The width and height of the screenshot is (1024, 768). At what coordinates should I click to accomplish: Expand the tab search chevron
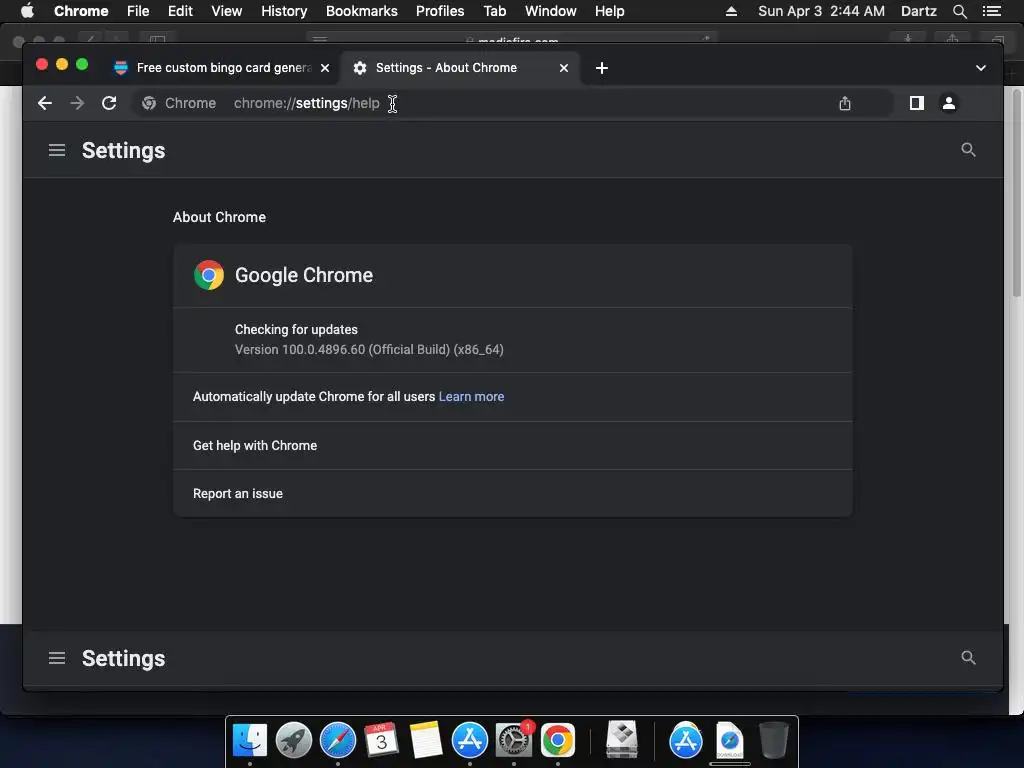(980, 68)
